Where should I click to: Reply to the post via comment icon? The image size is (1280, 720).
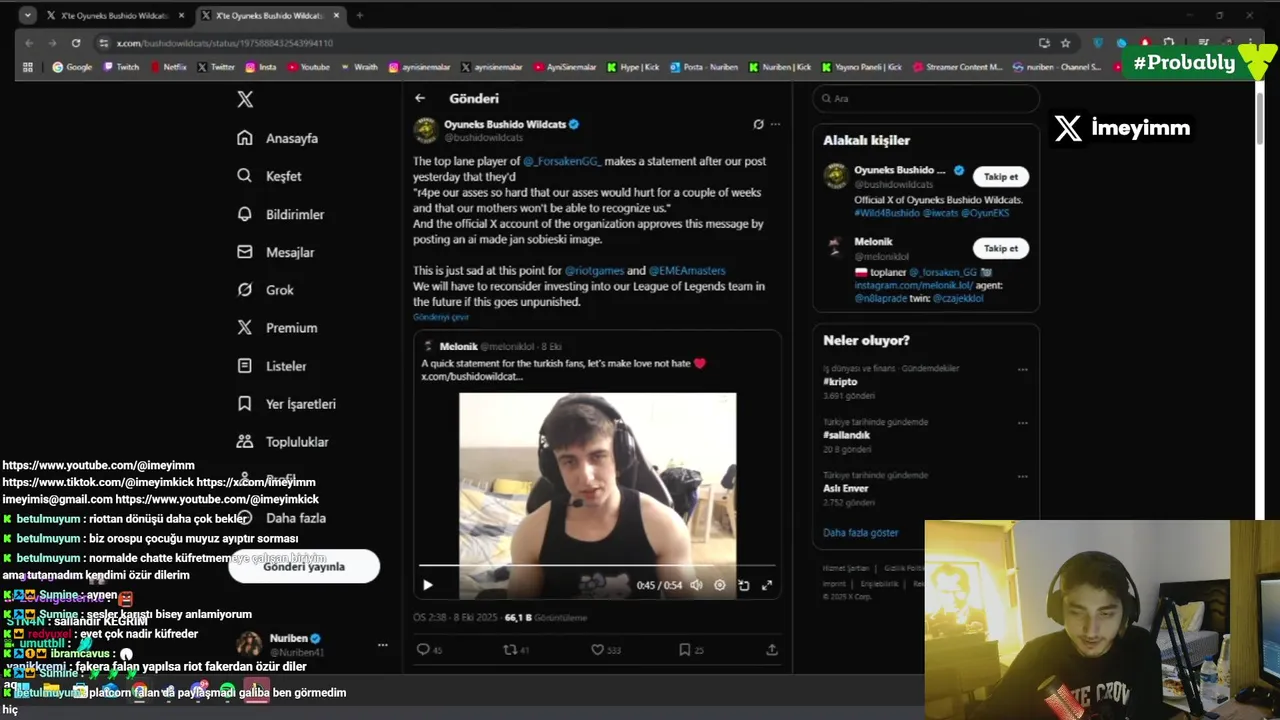pos(423,650)
